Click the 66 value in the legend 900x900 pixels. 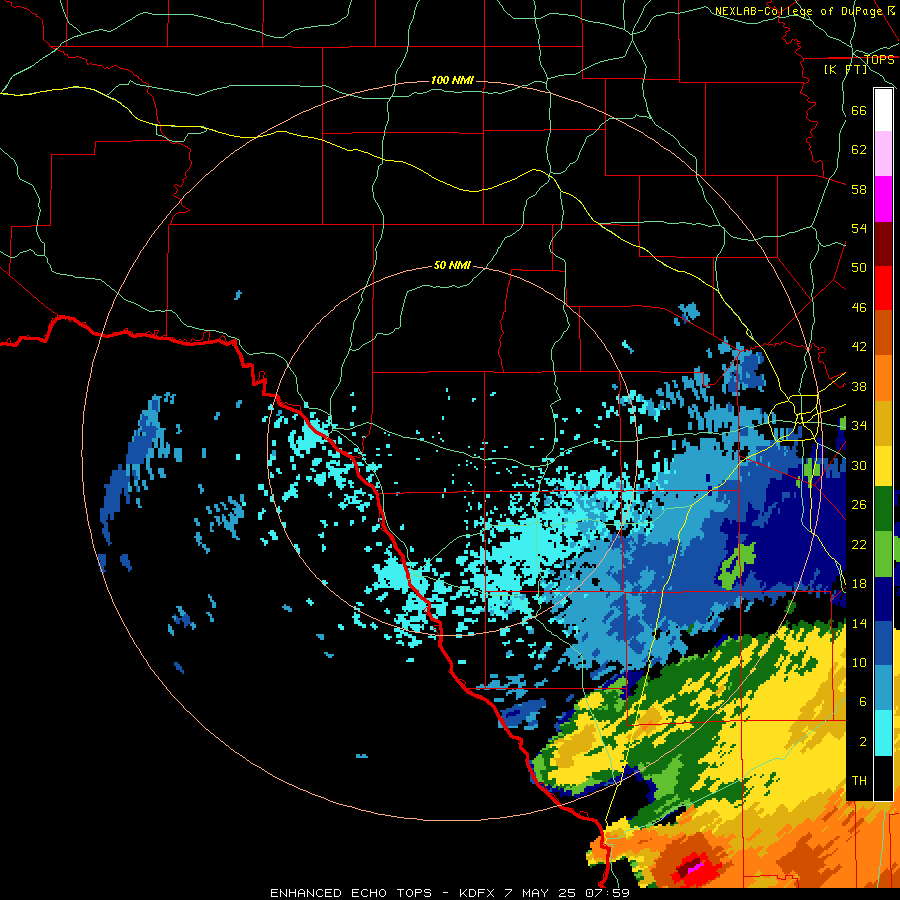point(859,110)
